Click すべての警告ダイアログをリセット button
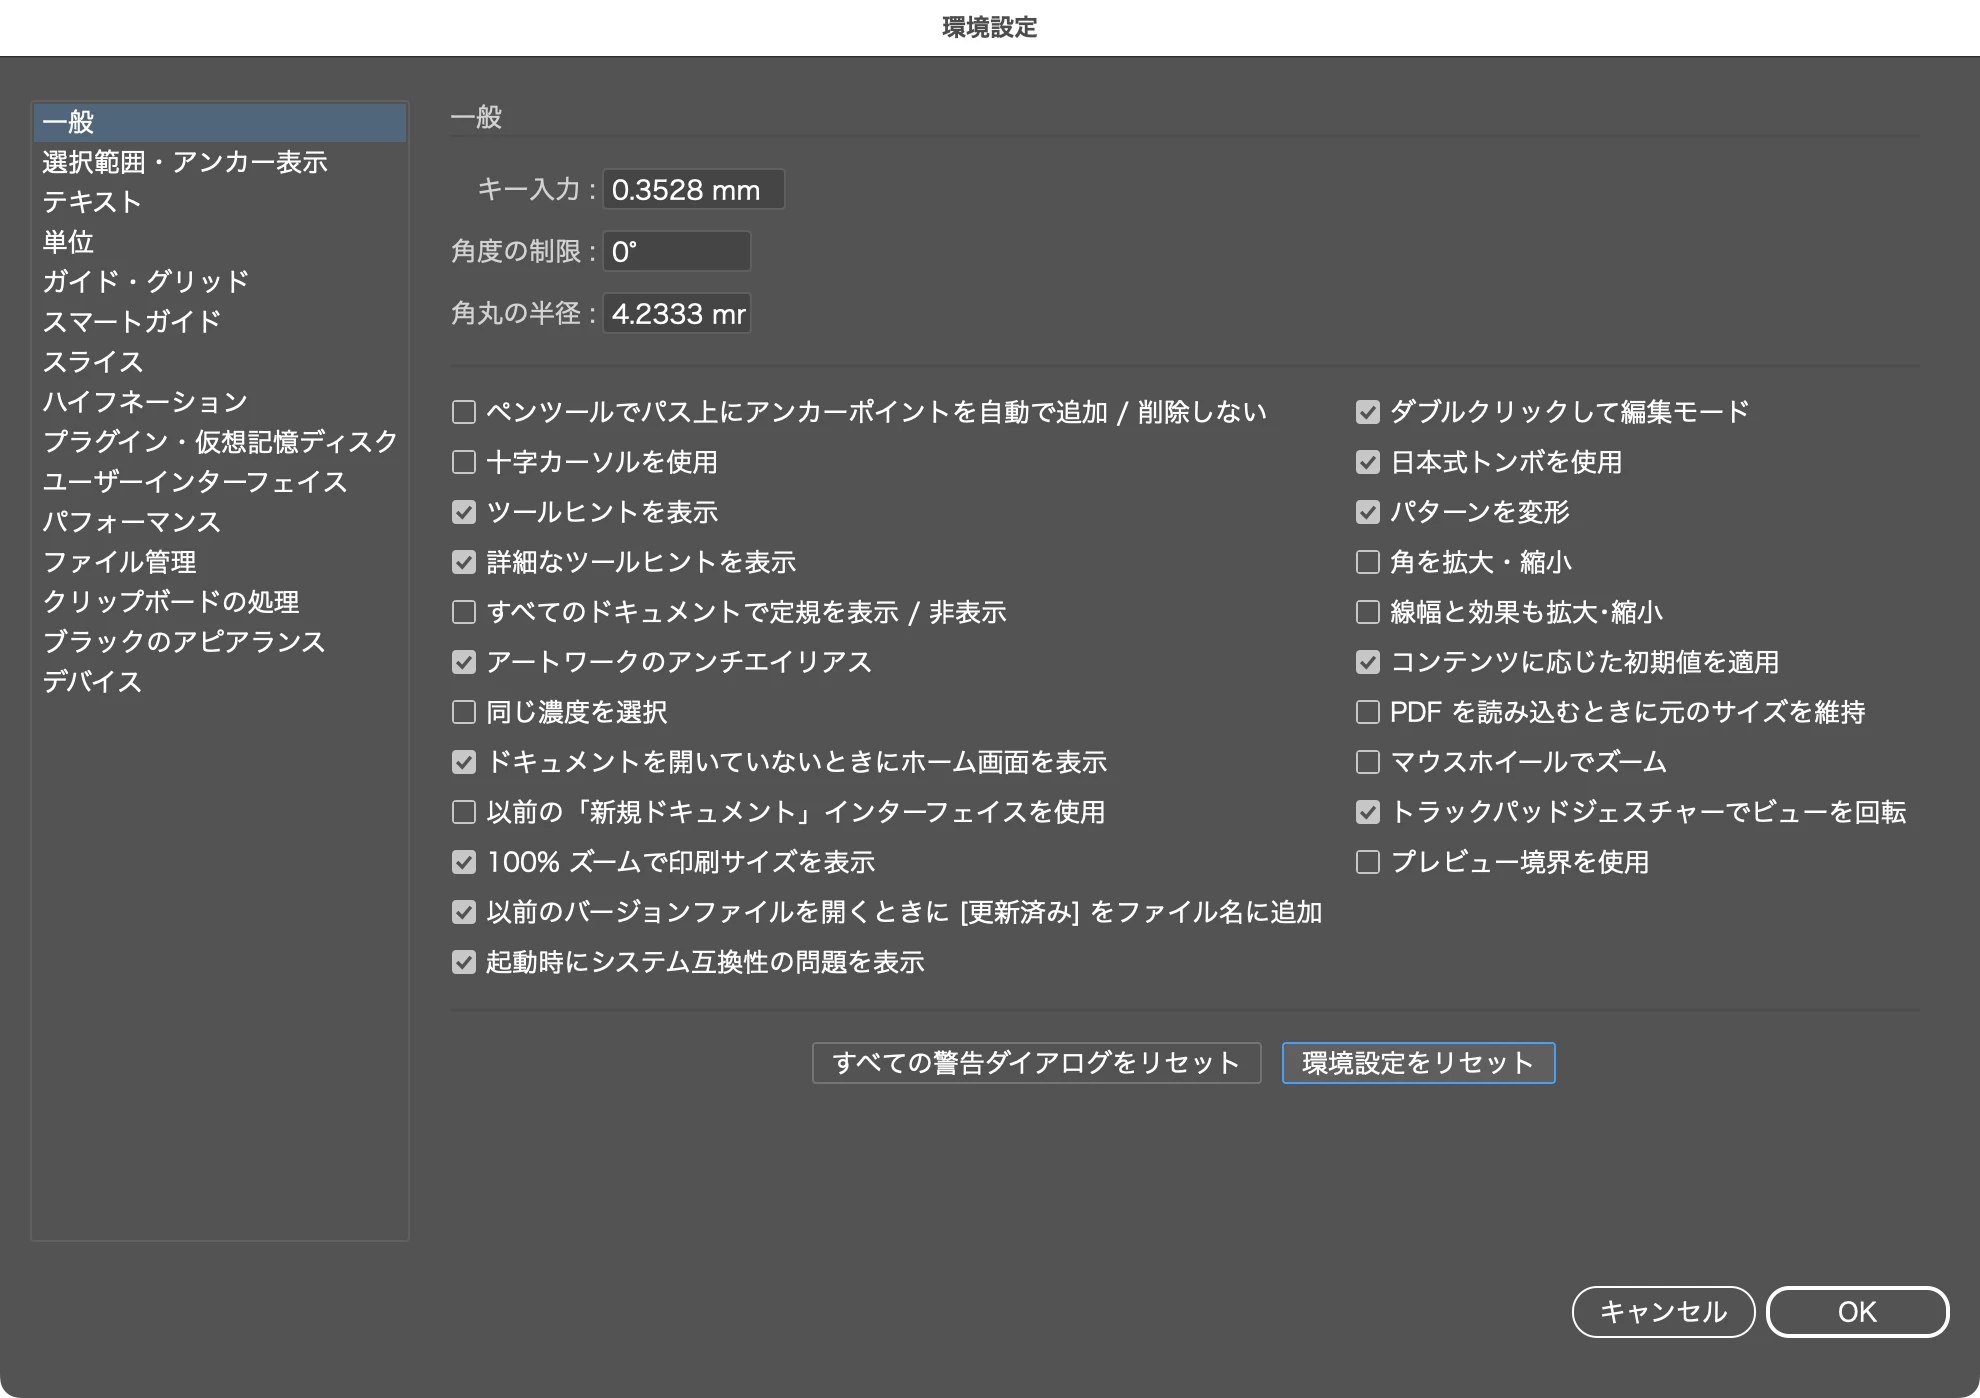 tap(1036, 1063)
